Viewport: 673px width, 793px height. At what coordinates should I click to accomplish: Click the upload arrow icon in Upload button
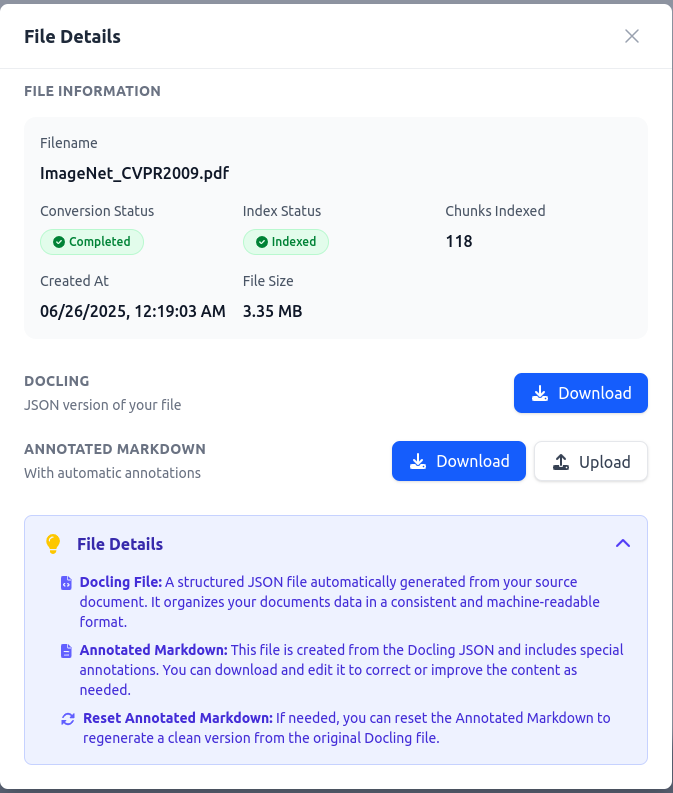561,462
